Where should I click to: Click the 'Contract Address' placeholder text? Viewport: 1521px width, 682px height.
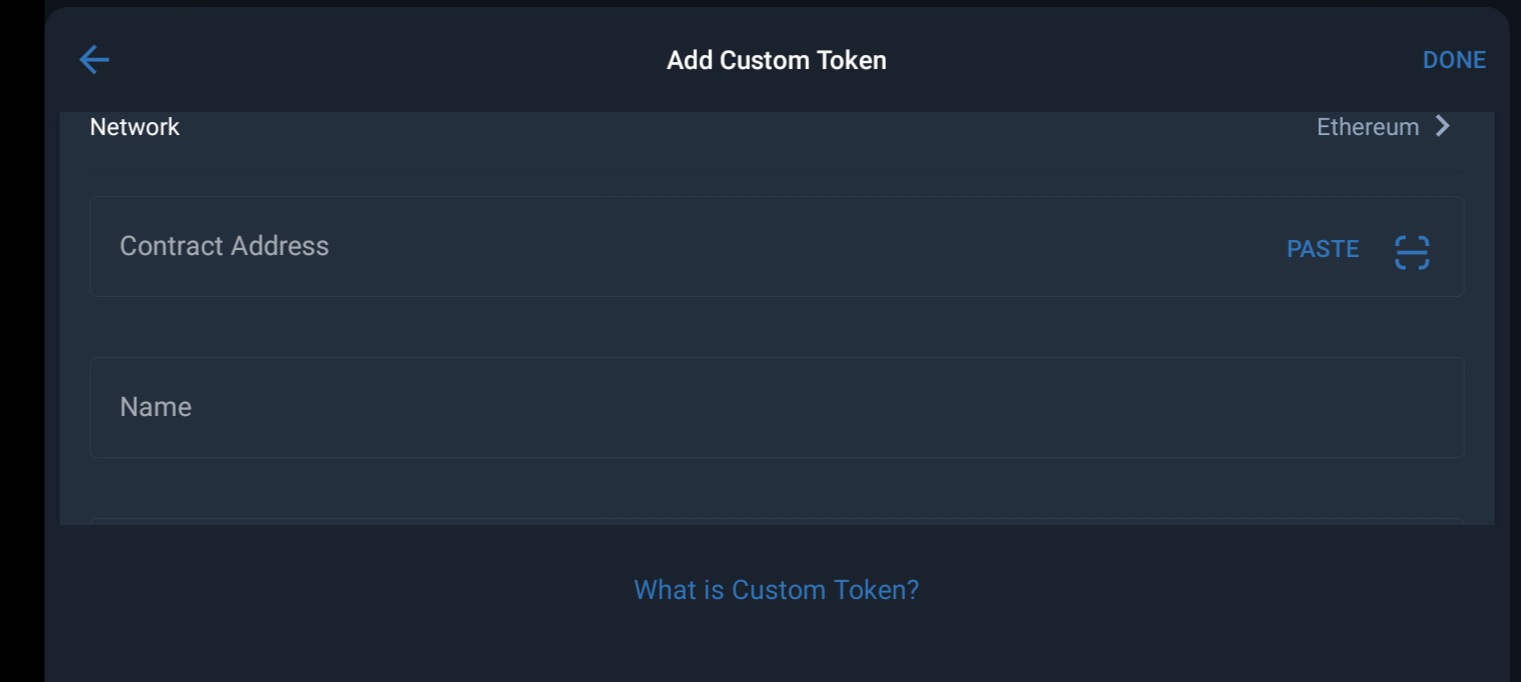click(x=224, y=246)
